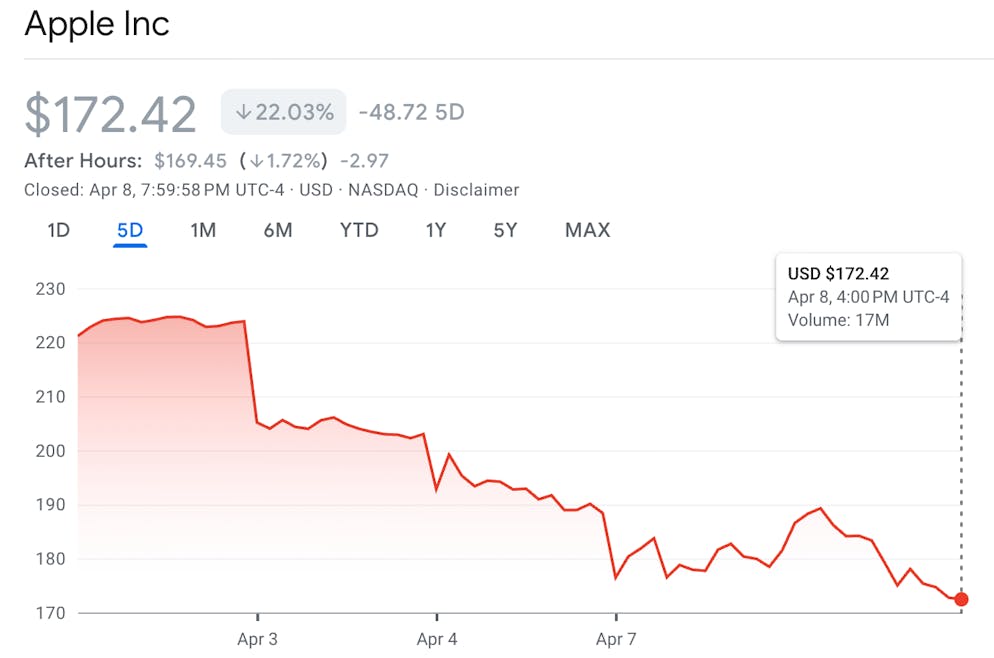Show the MAX chart range

pos(587,230)
